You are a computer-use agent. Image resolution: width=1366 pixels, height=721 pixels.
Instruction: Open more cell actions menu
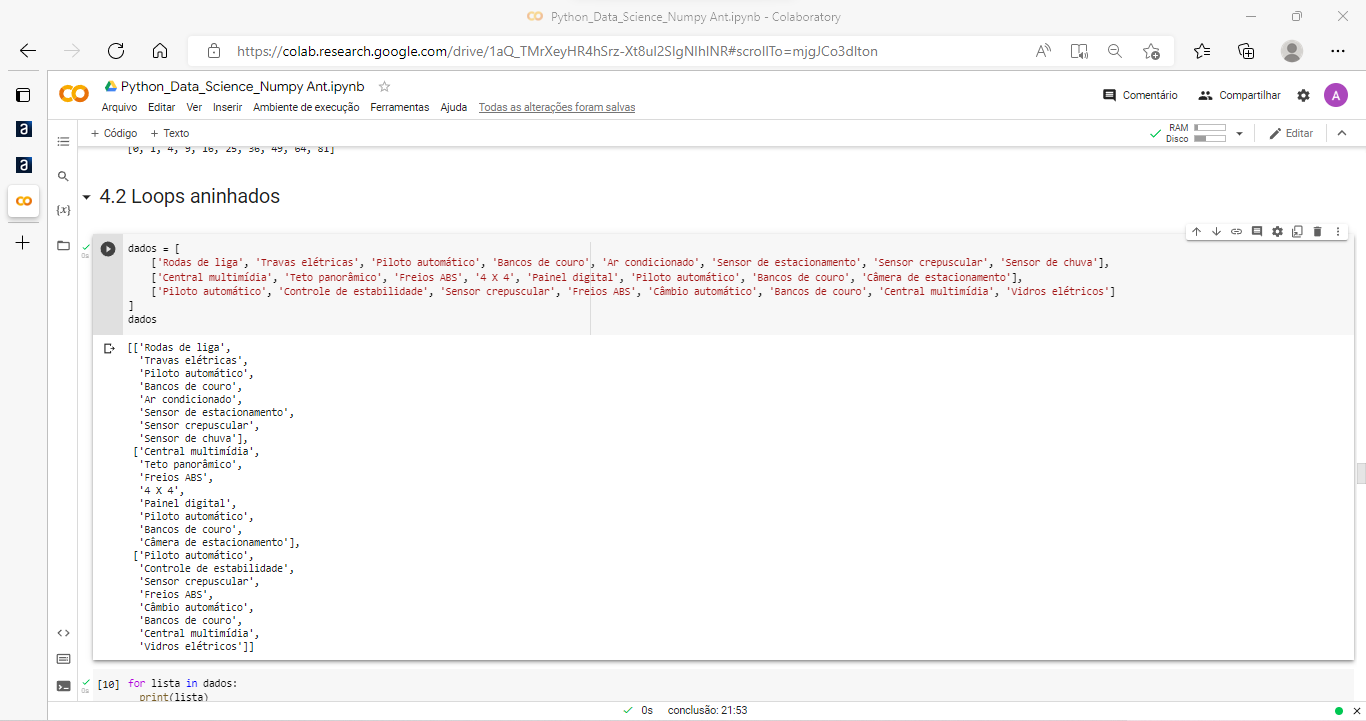pos(1338,232)
